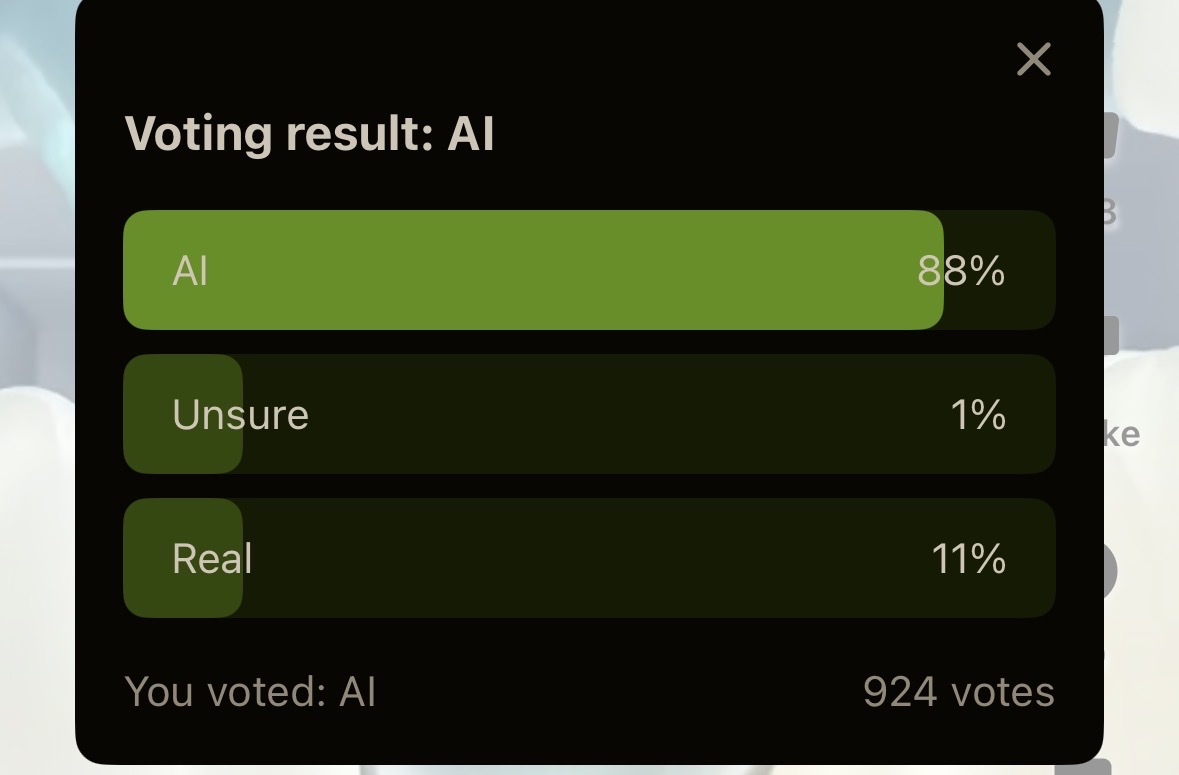Image resolution: width=1179 pixels, height=775 pixels.
Task: Click the cut-off number beside the AI row
Action: tap(1111, 213)
